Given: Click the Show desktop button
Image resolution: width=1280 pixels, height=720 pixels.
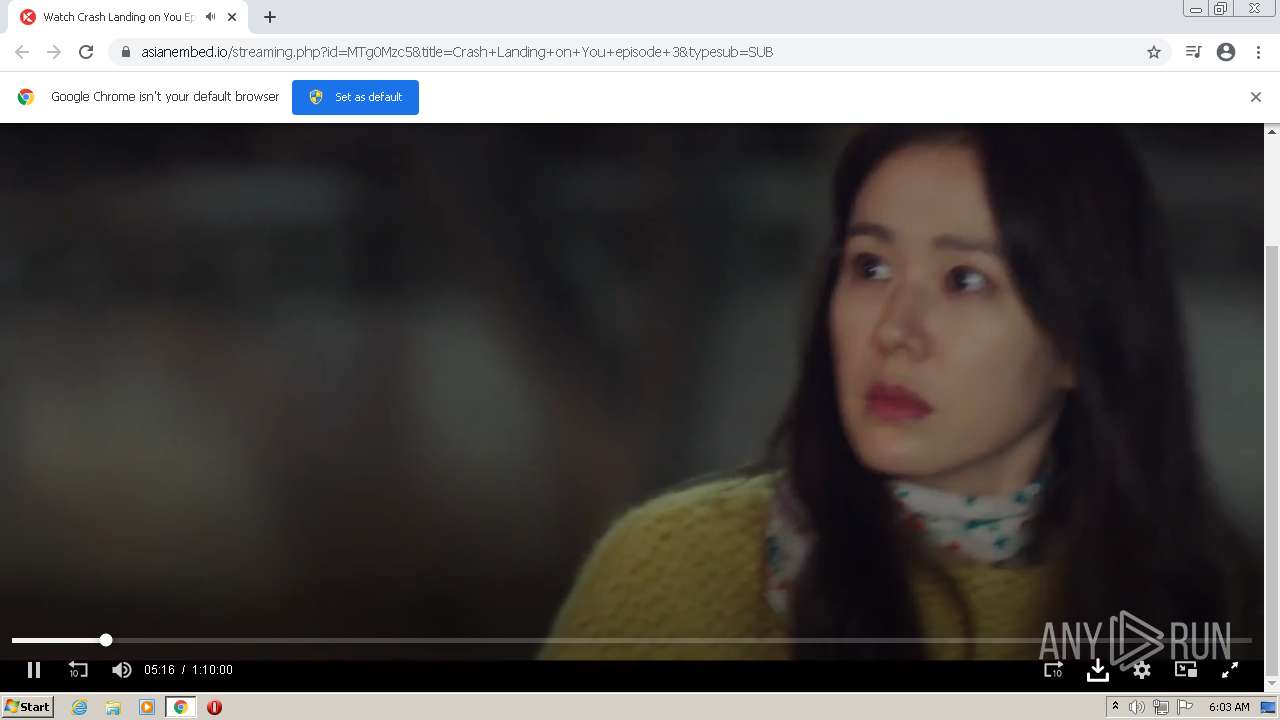Looking at the screenshot, I should (x=1268, y=707).
